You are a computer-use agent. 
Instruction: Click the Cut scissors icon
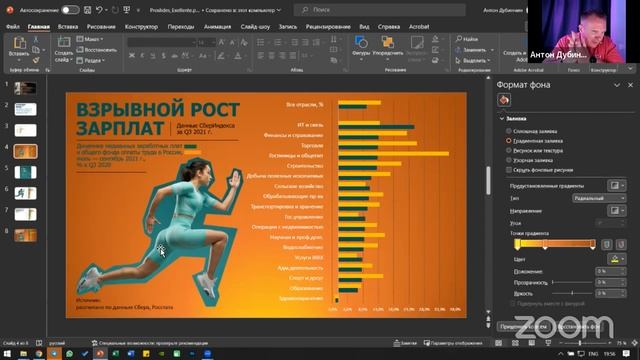pos(36,40)
